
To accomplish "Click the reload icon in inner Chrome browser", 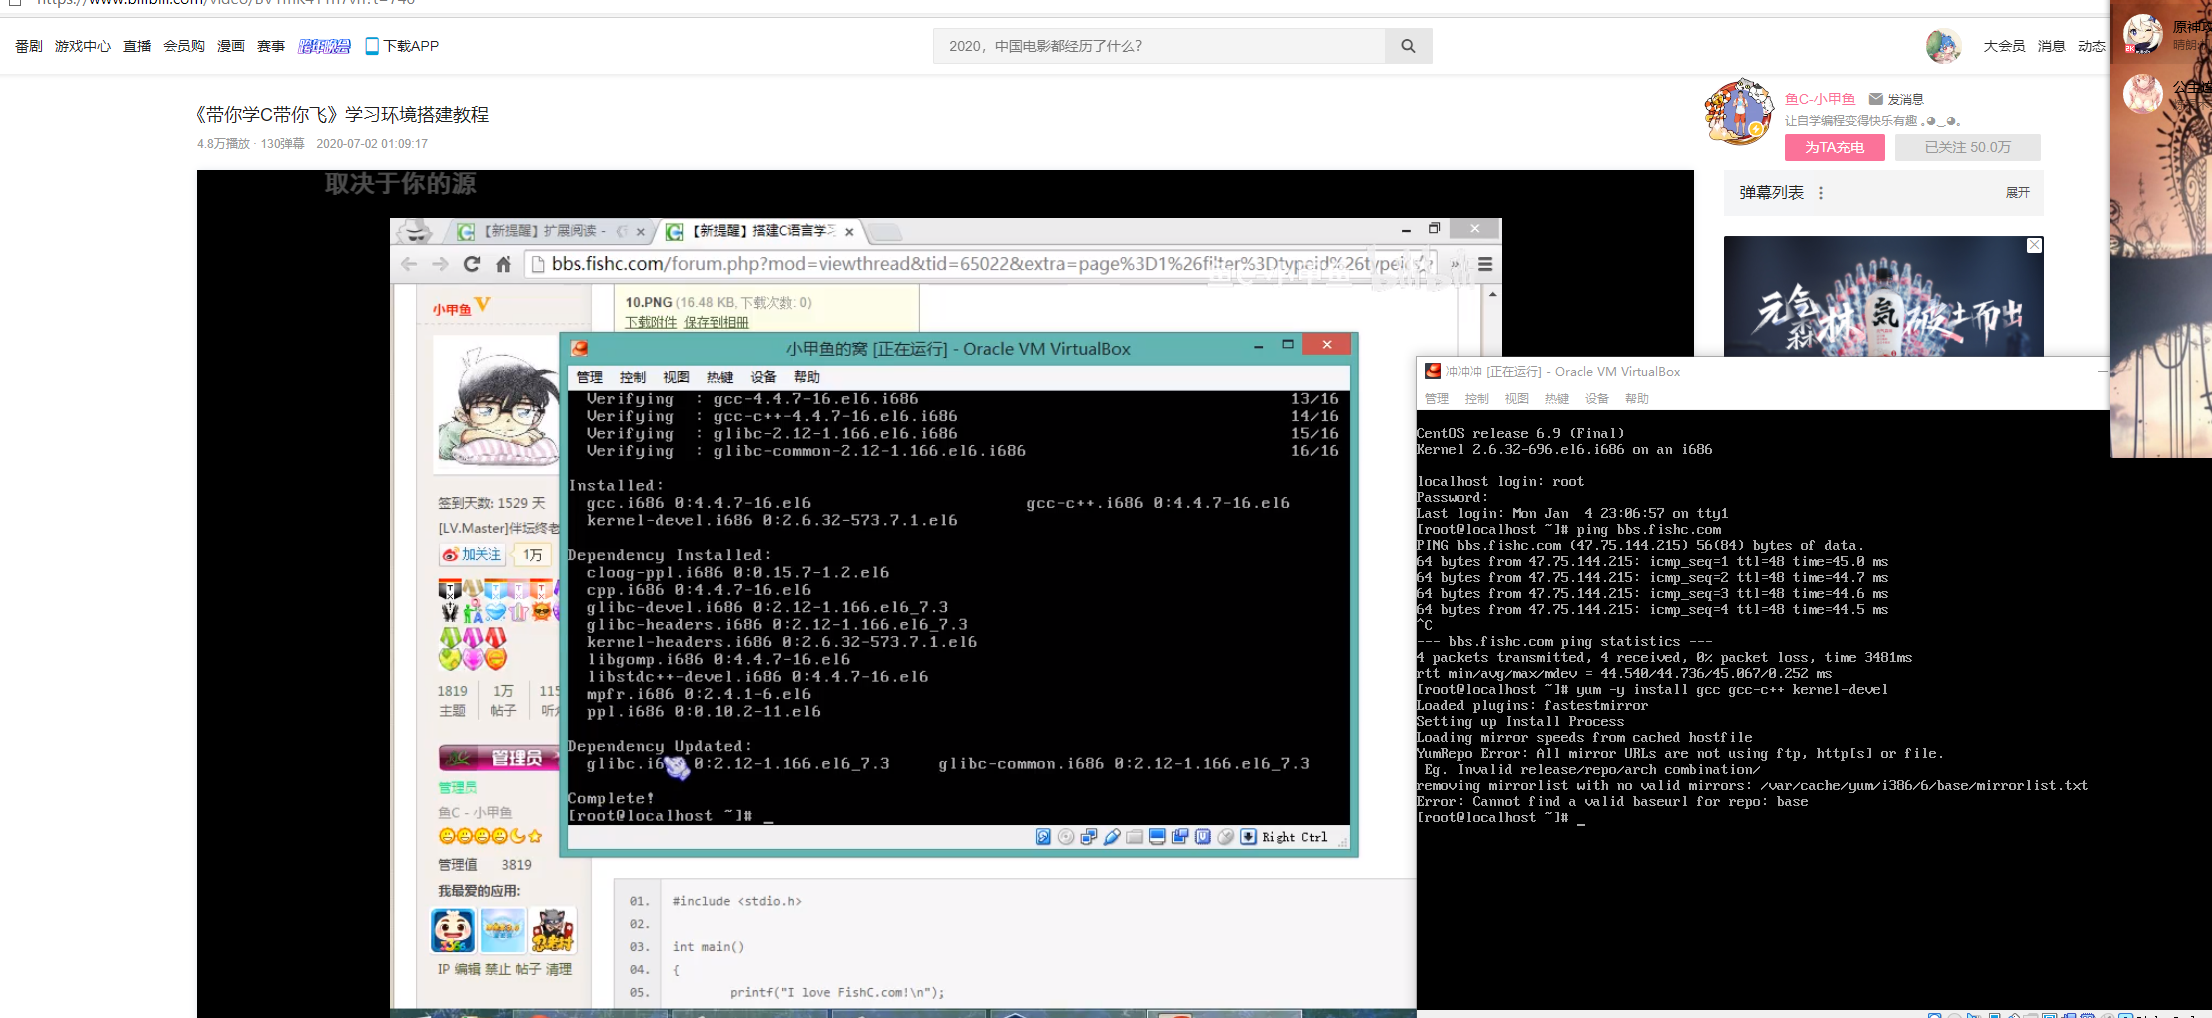I will [x=472, y=264].
